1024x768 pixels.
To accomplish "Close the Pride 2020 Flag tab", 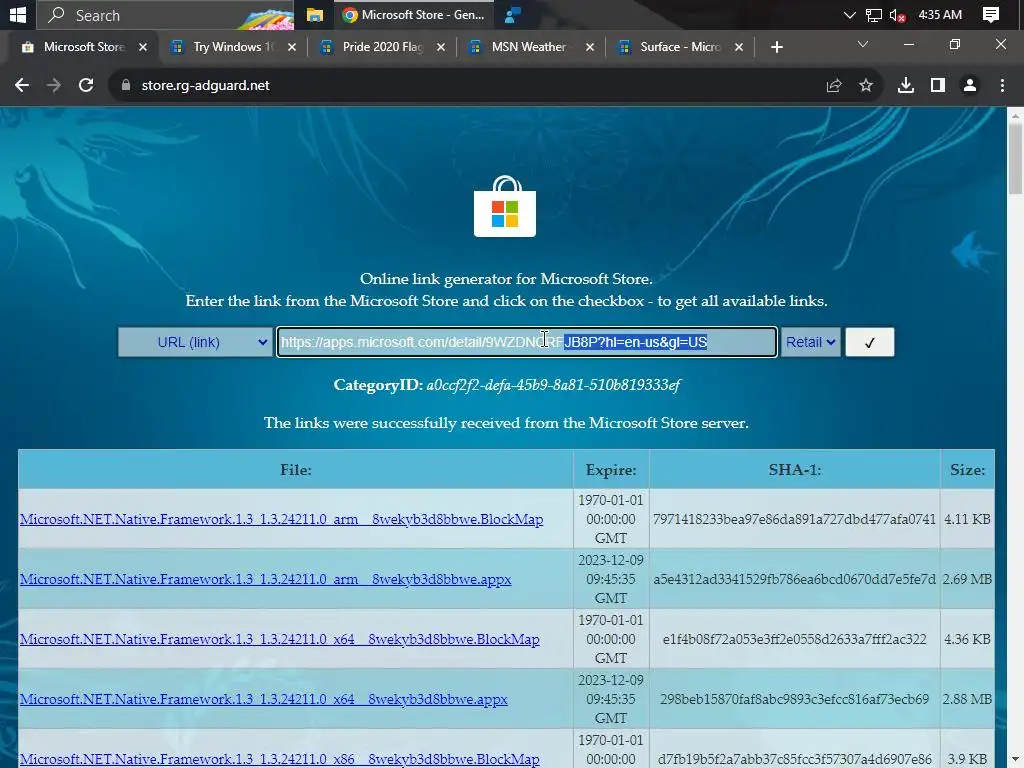I will [x=441, y=47].
